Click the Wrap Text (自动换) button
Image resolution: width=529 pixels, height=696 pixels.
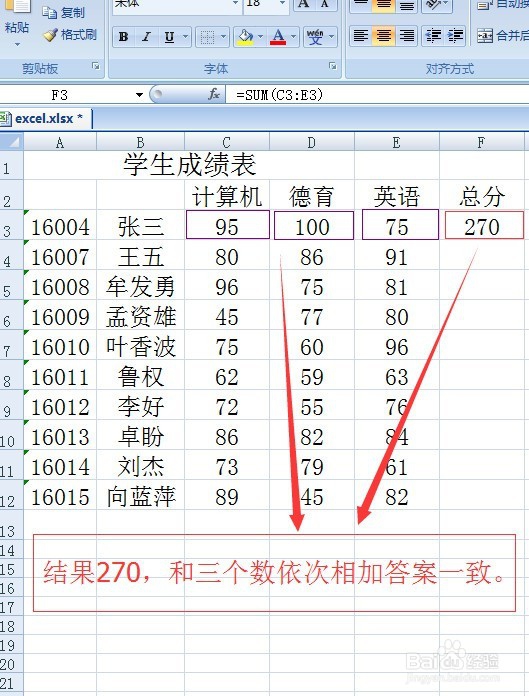pos(502,4)
